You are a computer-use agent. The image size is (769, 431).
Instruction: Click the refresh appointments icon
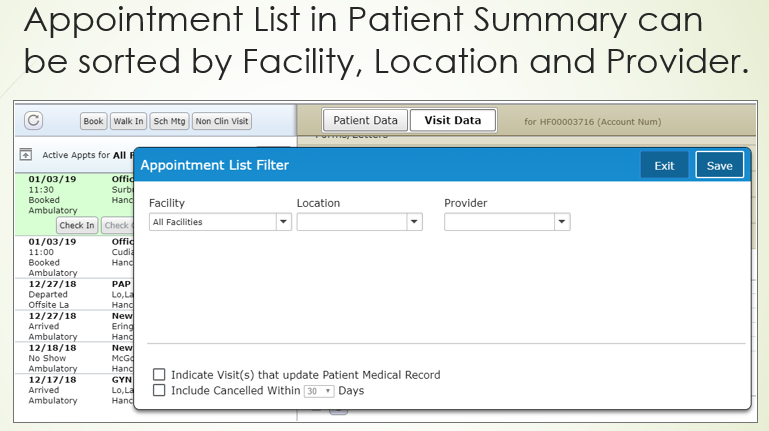click(33, 121)
